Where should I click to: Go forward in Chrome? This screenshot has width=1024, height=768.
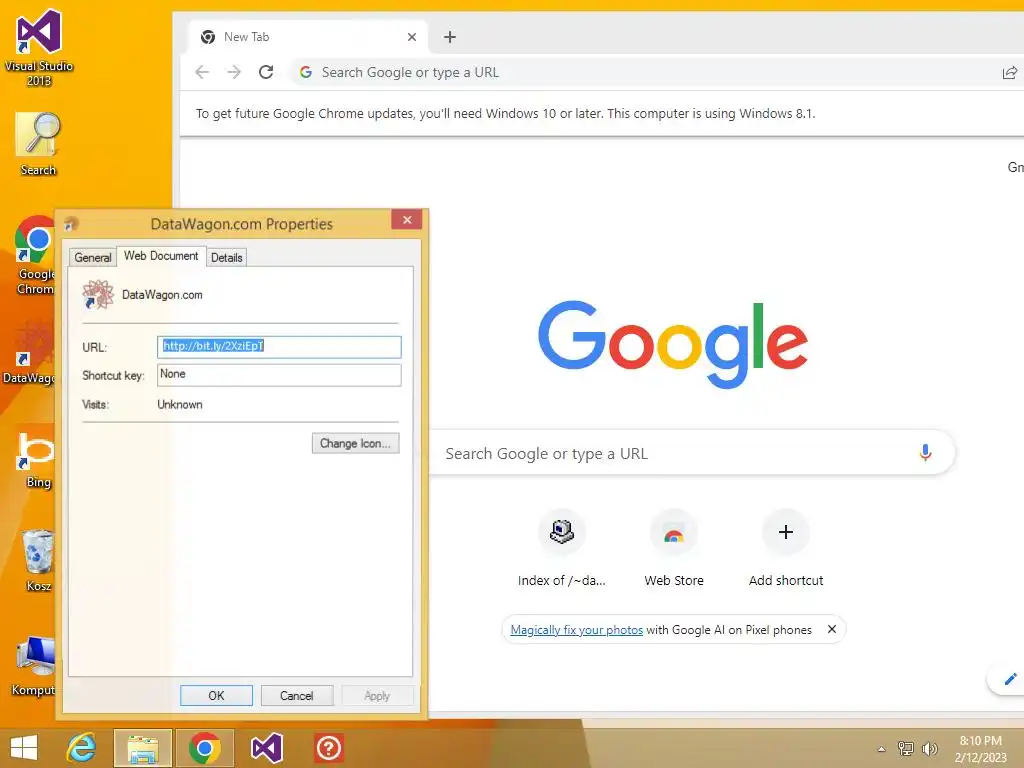(x=234, y=72)
